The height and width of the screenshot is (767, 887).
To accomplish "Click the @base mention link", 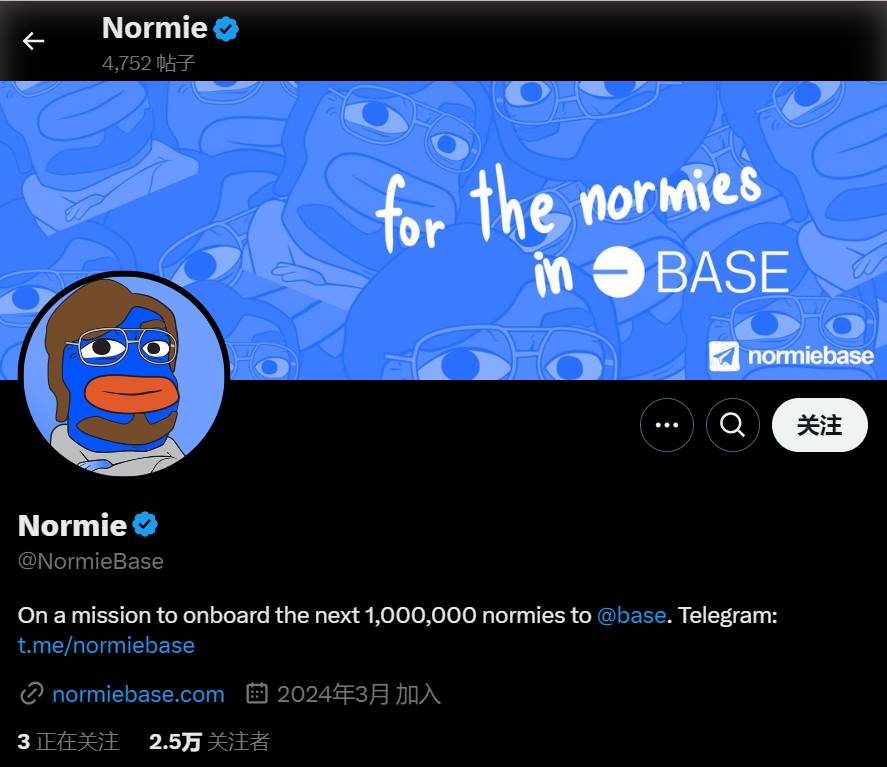I will pos(631,615).
